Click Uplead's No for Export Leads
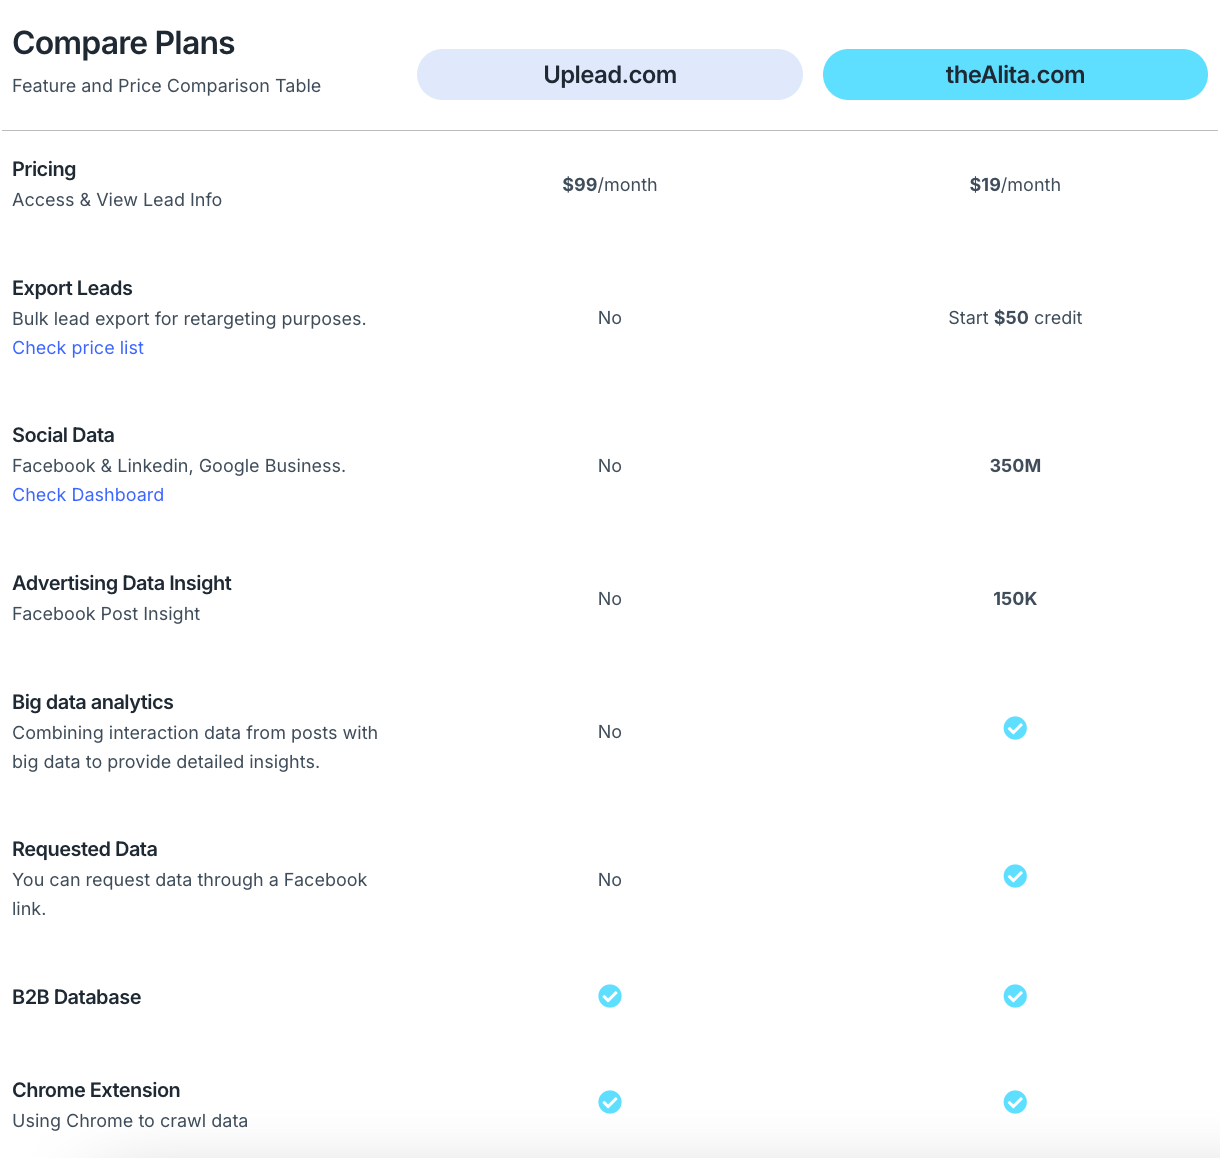Screen dimensions: 1220x1158 pyautogui.click(x=610, y=318)
